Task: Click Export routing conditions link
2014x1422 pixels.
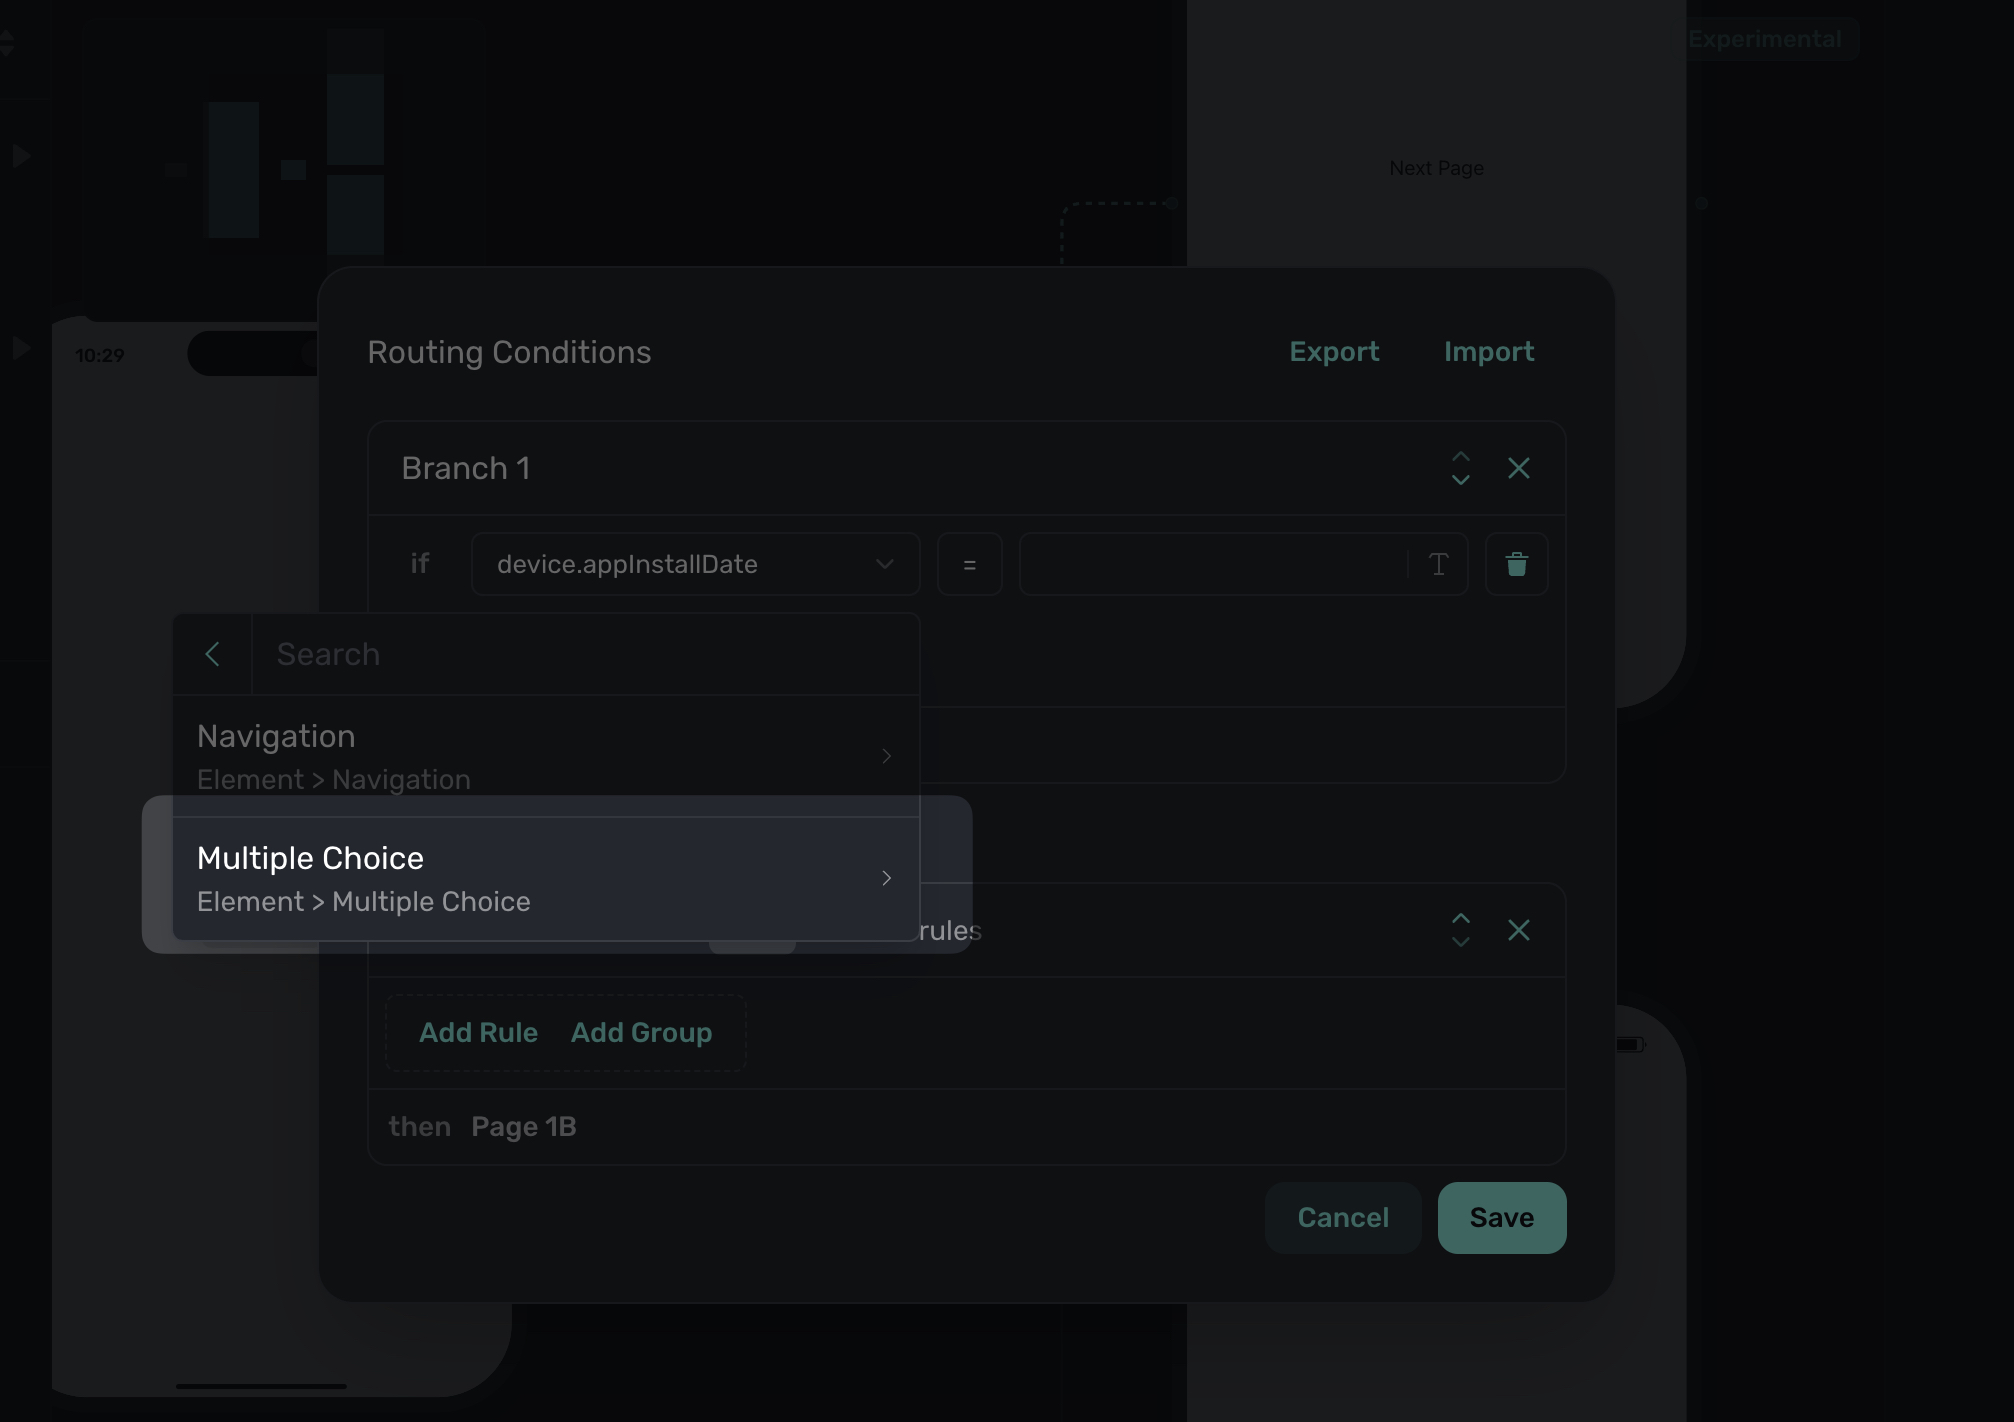Action: point(1333,352)
